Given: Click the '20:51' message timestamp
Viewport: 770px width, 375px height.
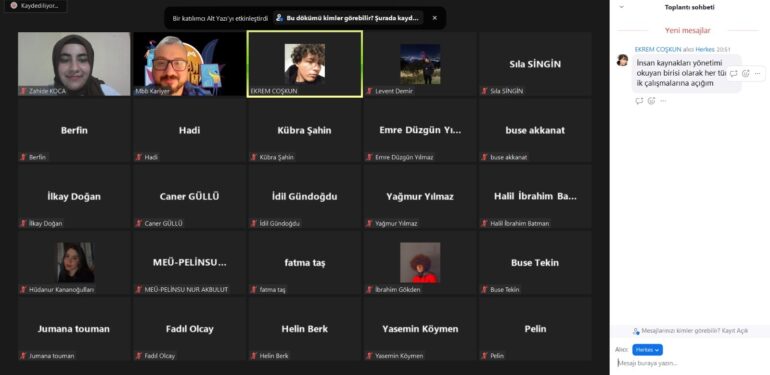Looking at the screenshot, I should point(723,50).
